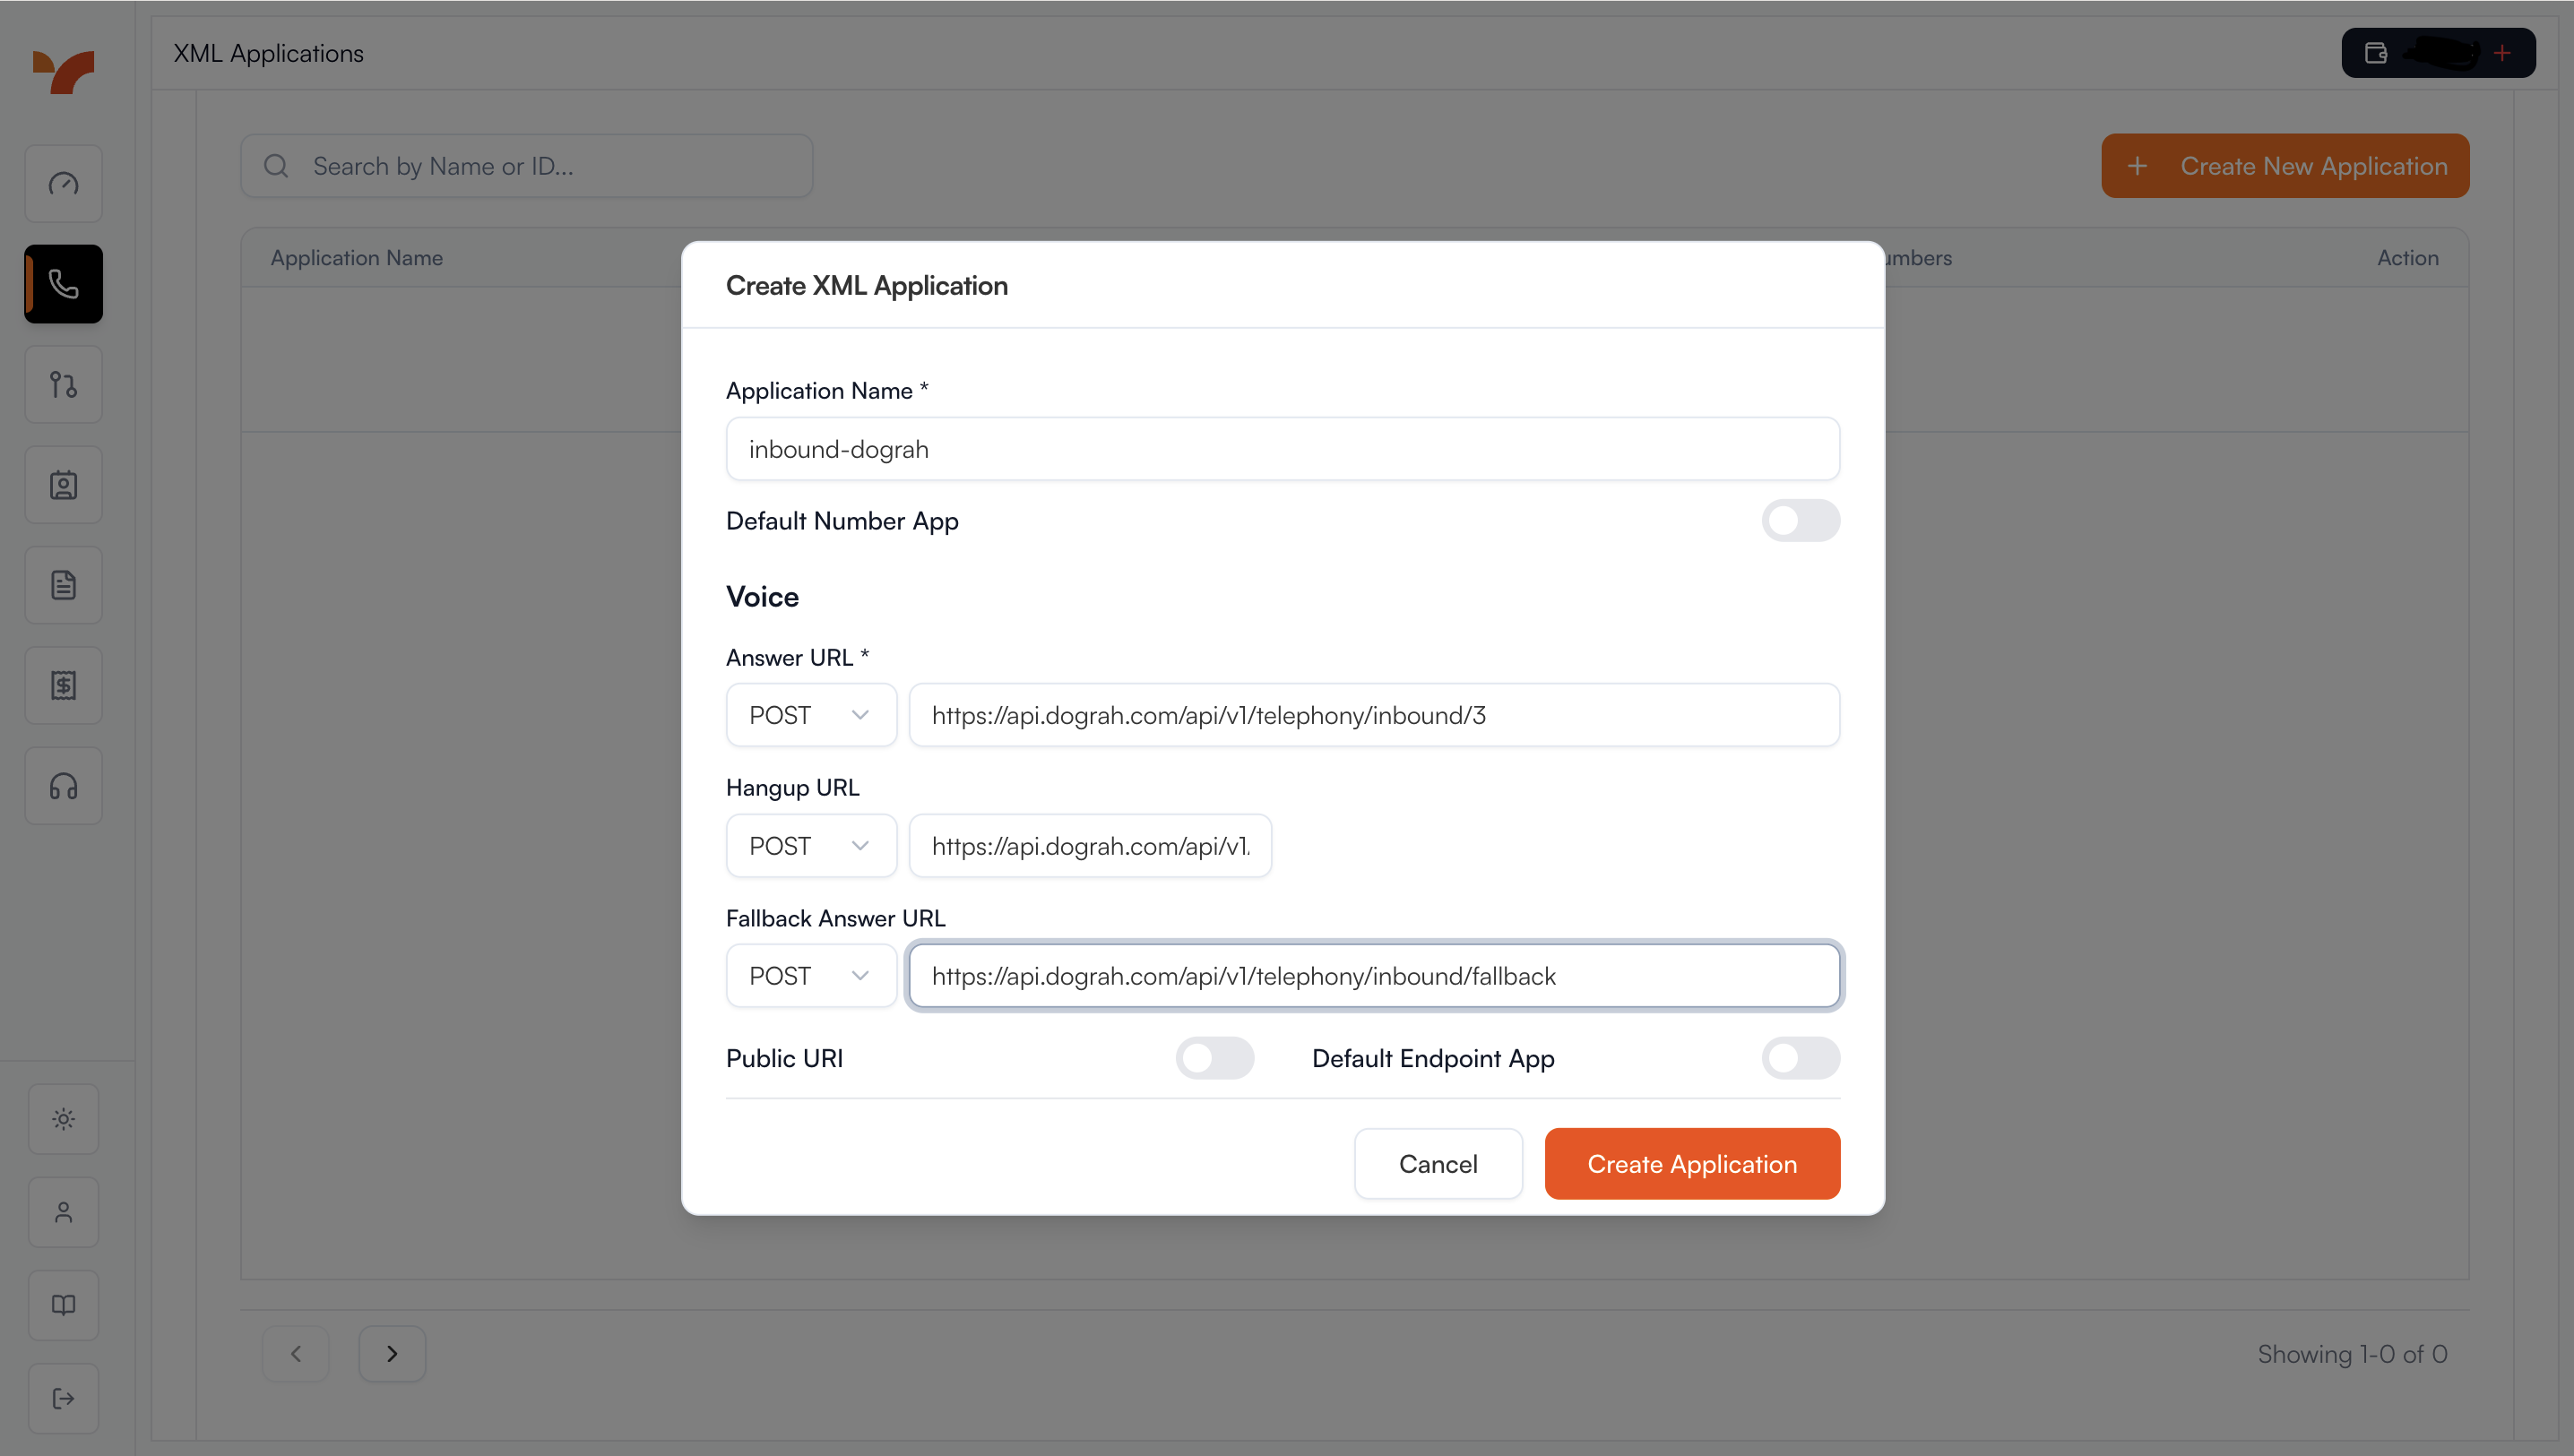Open the dashboard speedometer icon
The image size is (2574, 1456).
click(x=63, y=183)
